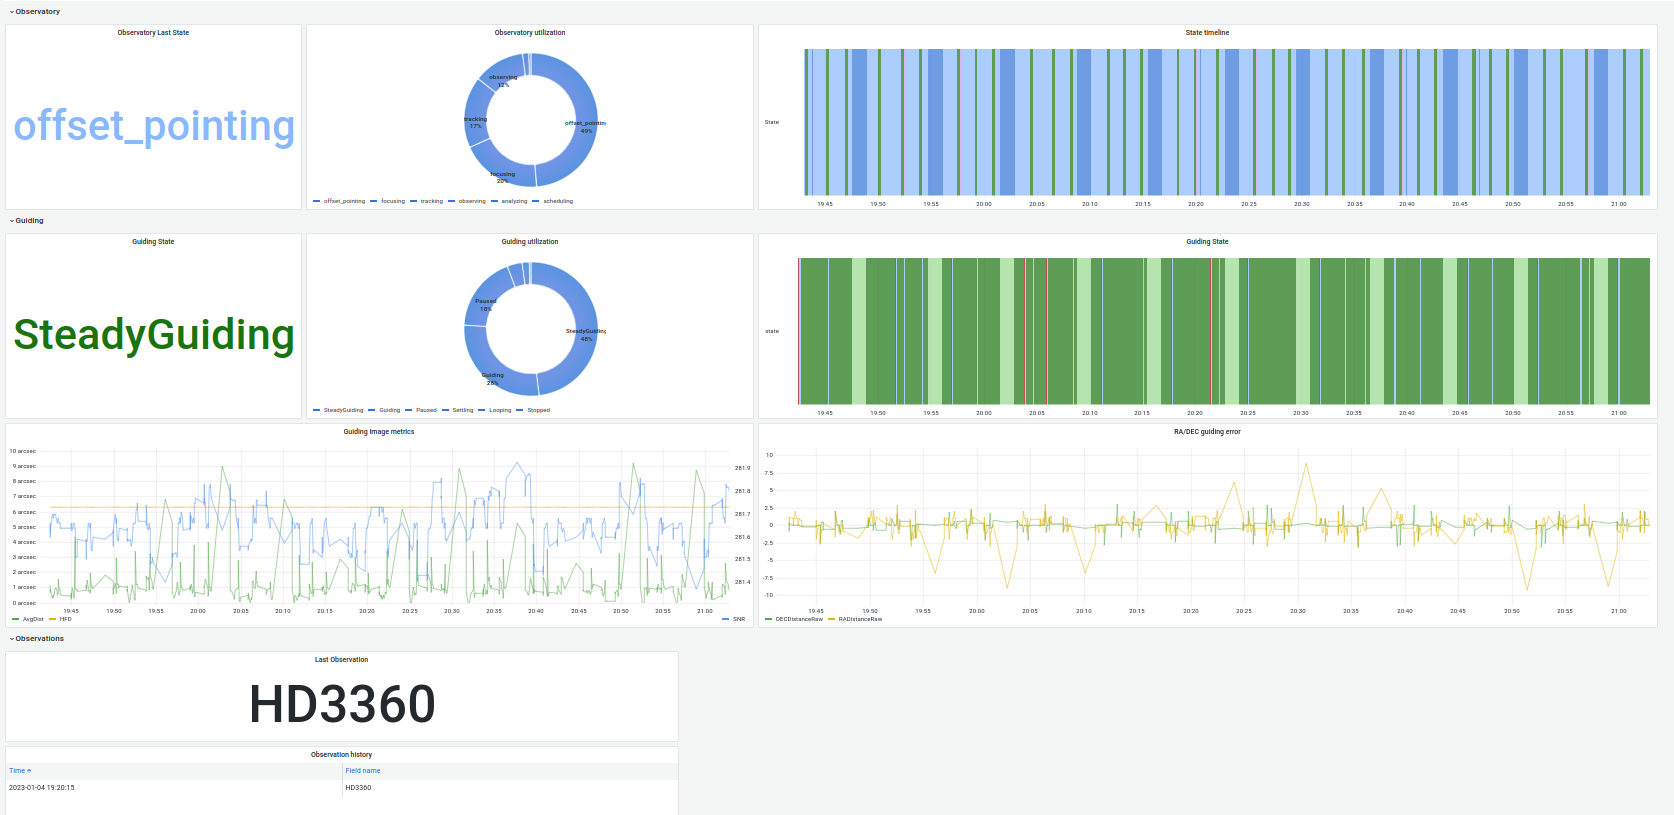The height and width of the screenshot is (815, 1674).
Task: Open the Guiding Image metrics panel menu
Action: coord(379,432)
